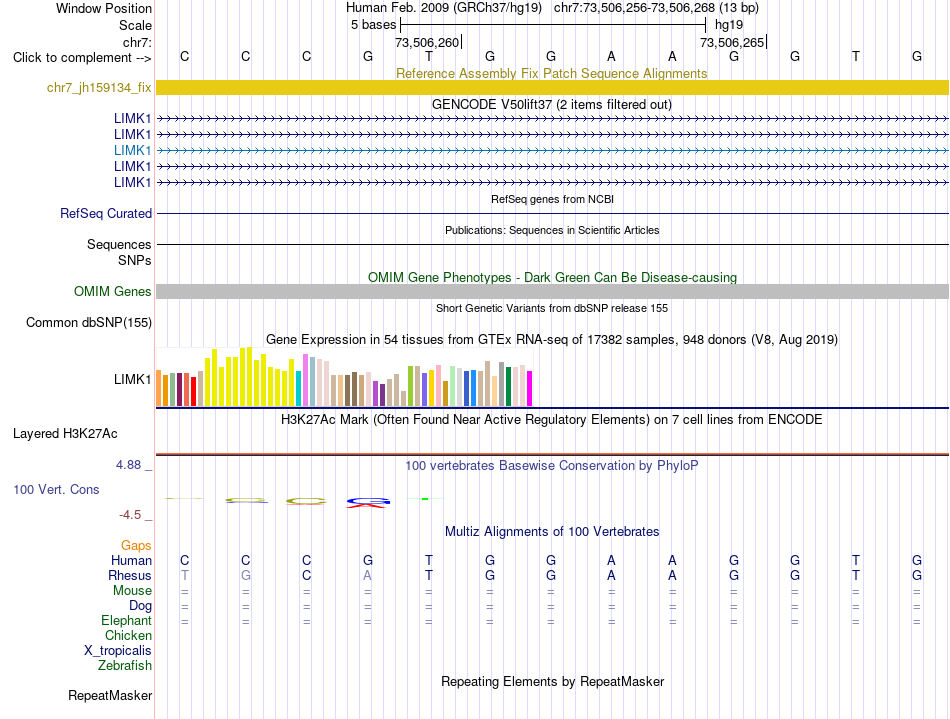
Task: Select the gray OMIM Genes bar
Action: click(552, 291)
